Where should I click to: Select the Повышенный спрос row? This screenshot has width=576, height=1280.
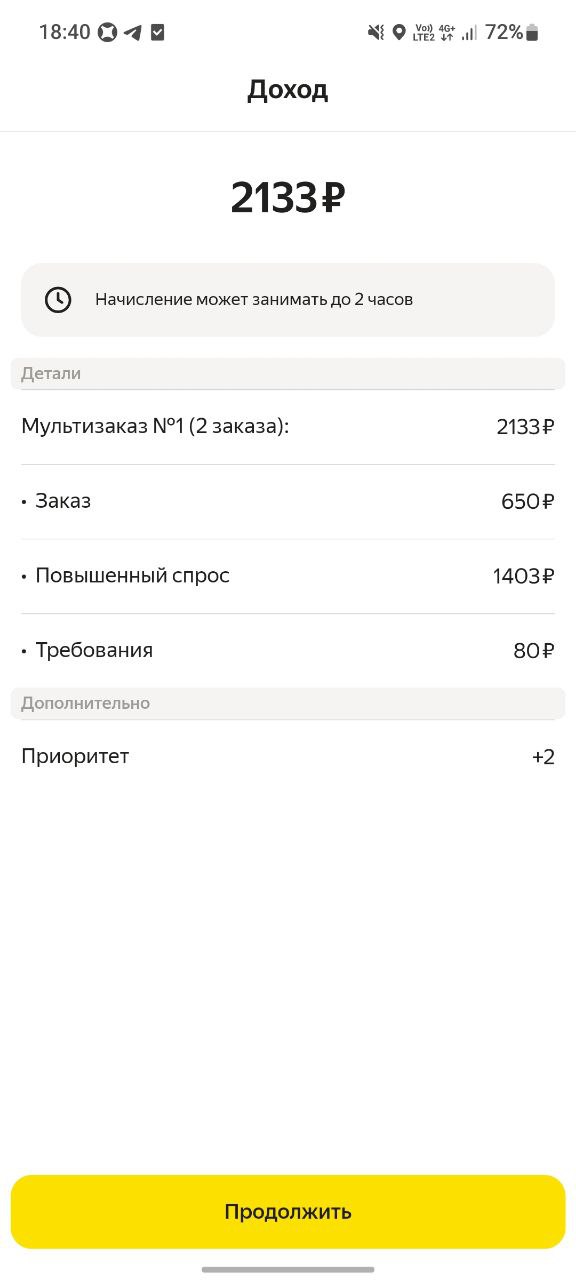288,576
